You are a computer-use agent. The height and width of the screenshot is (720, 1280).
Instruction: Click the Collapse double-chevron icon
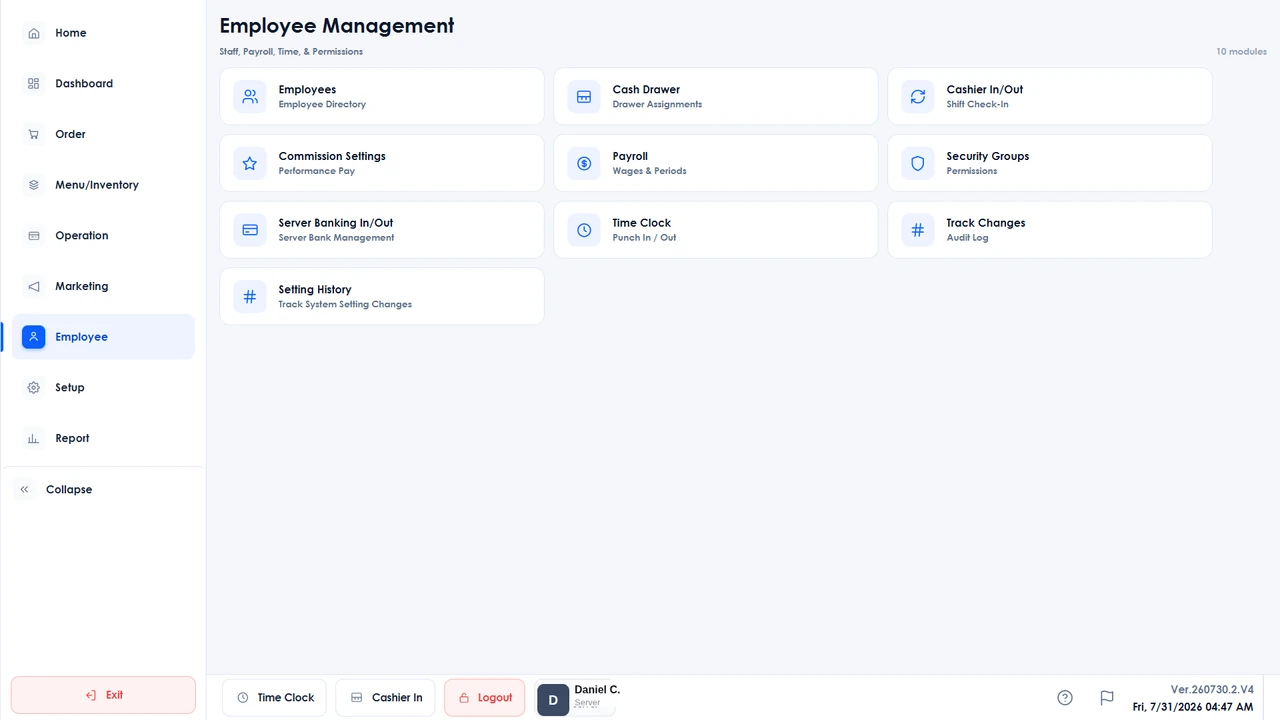(x=25, y=490)
